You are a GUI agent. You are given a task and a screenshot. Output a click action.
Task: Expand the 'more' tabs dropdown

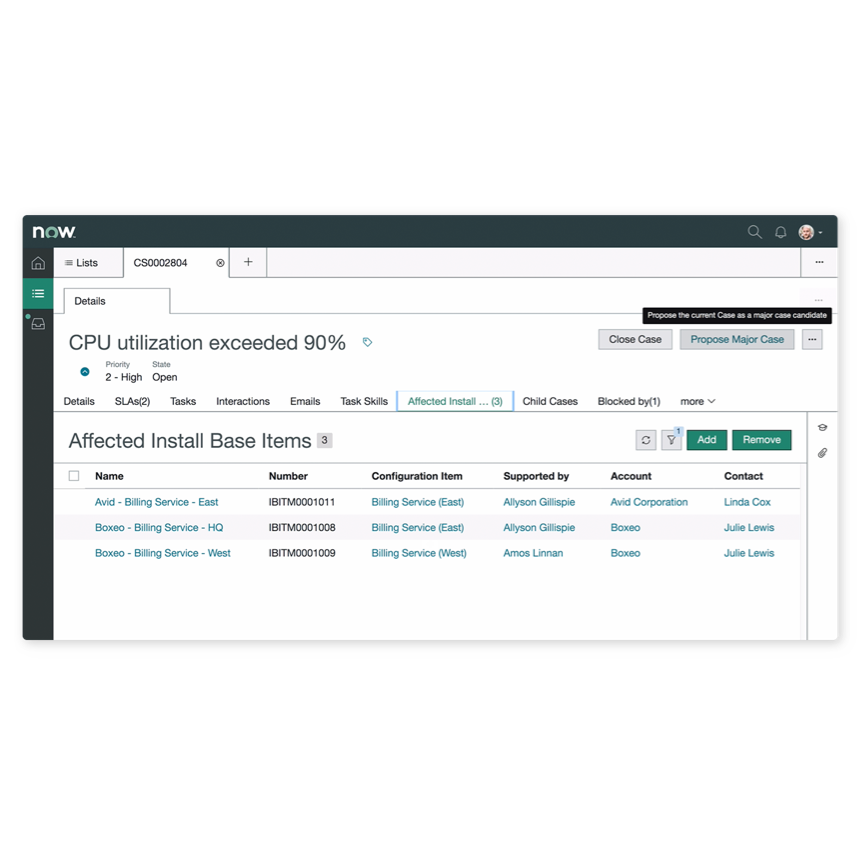coord(697,401)
